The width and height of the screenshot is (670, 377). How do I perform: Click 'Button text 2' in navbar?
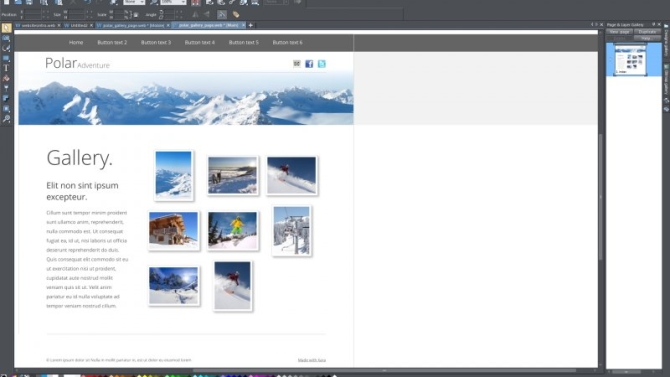[112, 43]
